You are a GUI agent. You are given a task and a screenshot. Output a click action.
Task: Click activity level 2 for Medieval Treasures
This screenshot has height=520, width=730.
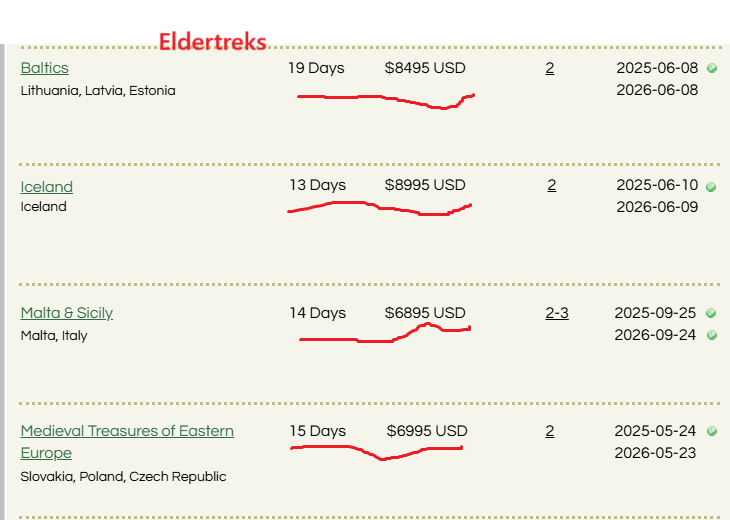point(550,431)
